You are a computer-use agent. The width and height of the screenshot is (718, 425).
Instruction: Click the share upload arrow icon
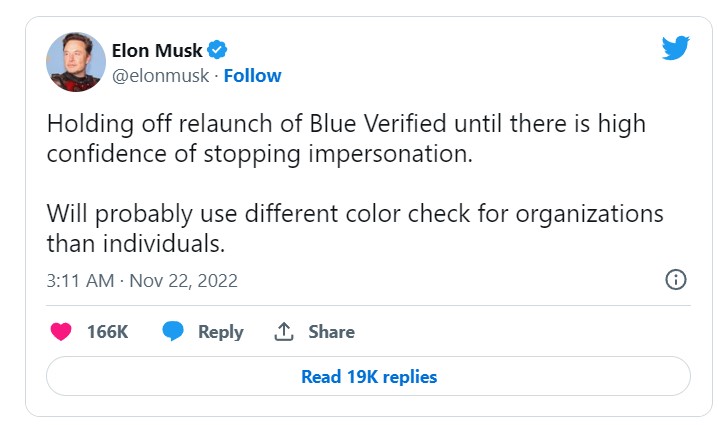(283, 332)
